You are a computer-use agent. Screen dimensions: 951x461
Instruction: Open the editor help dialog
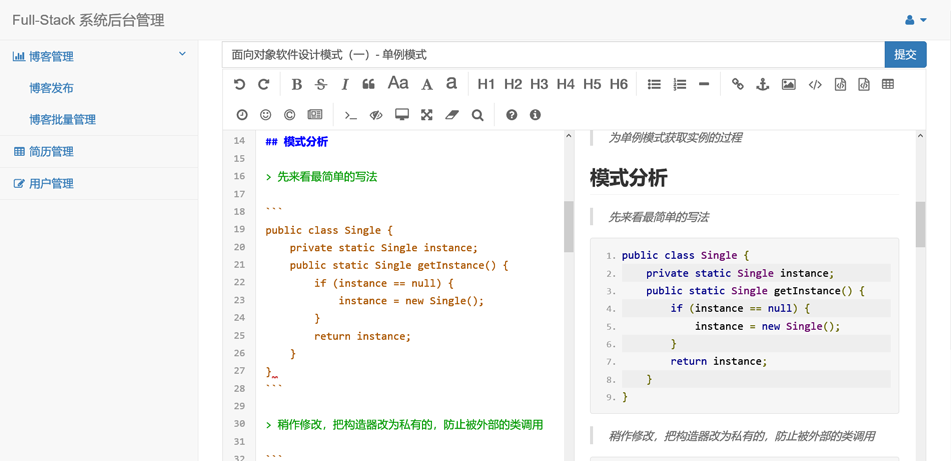pyautogui.click(x=512, y=114)
